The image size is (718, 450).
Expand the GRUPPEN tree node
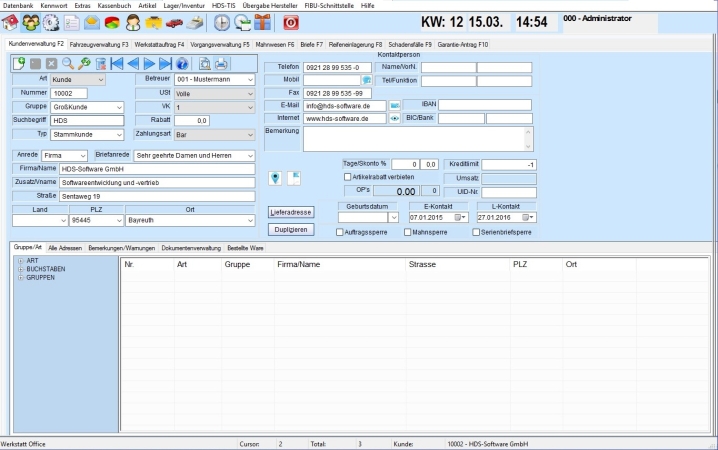19,277
